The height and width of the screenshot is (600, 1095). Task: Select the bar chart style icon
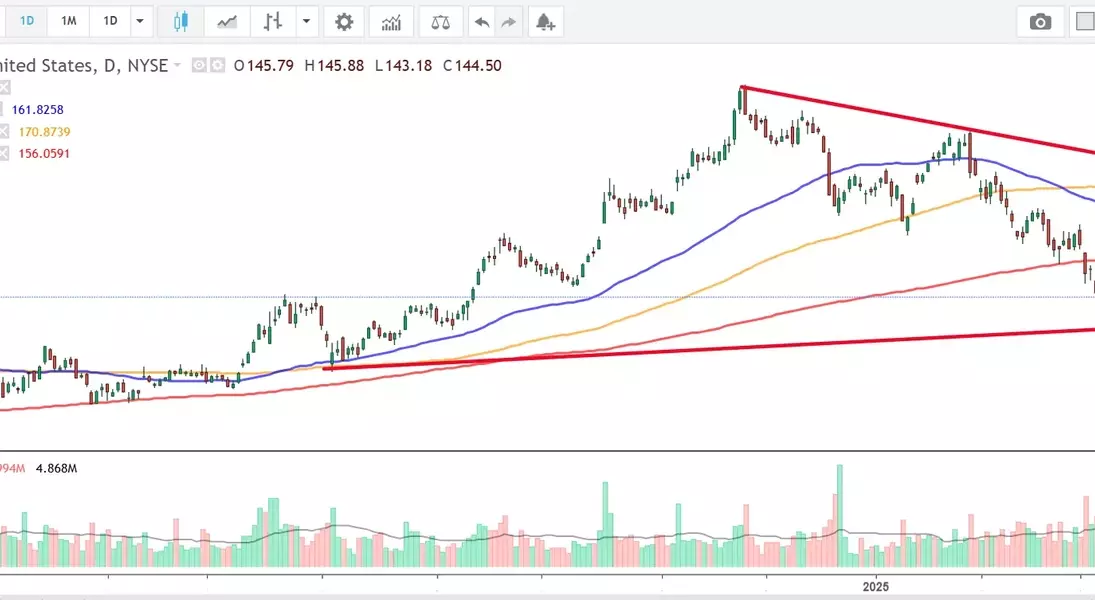pyautogui.click(x=272, y=21)
